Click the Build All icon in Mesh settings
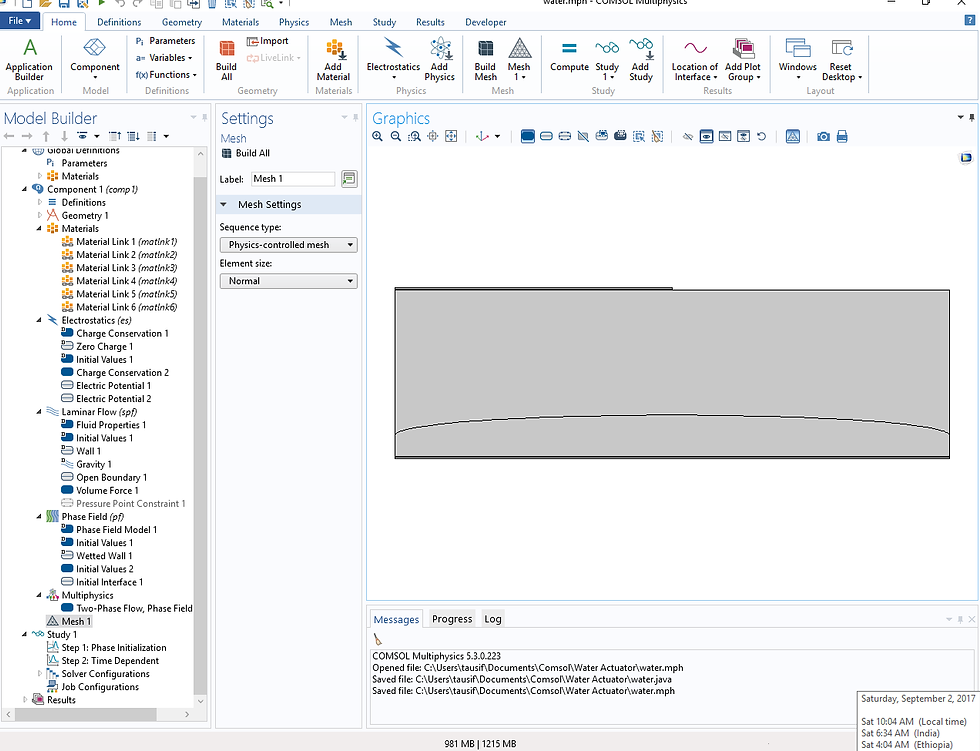The width and height of the screenshot is (980, 751). pyautogui.click(x=227, y=153)
